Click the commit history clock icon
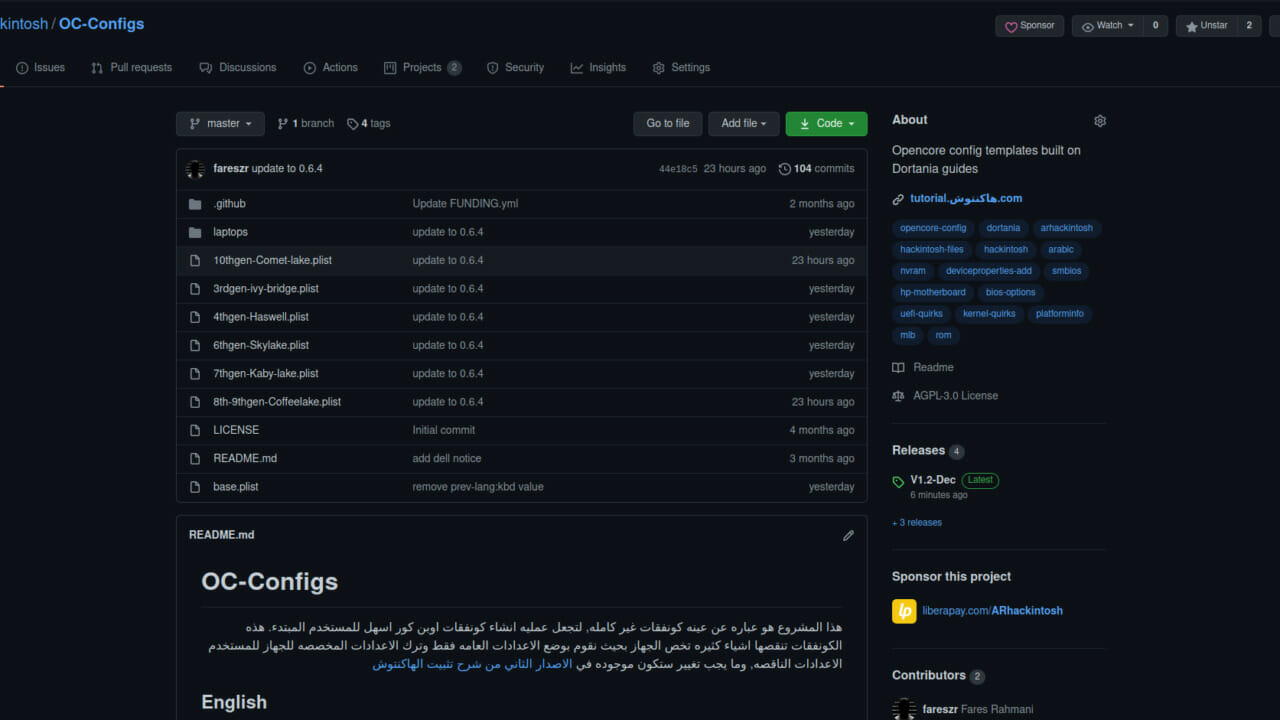Viewport: 1280px width, 720px height. 784,169
